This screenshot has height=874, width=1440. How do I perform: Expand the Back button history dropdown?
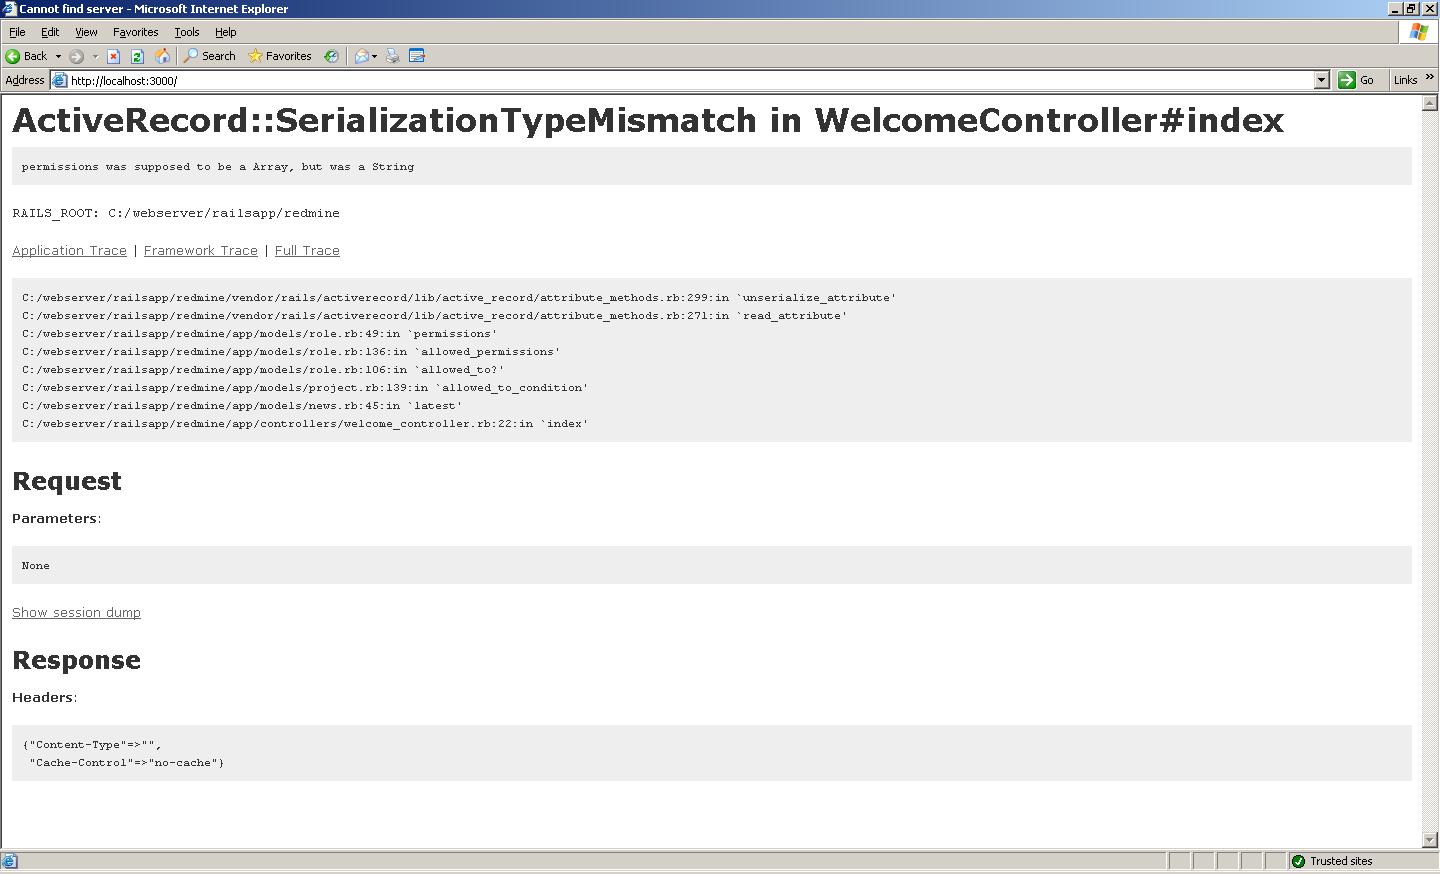(58, 56)
